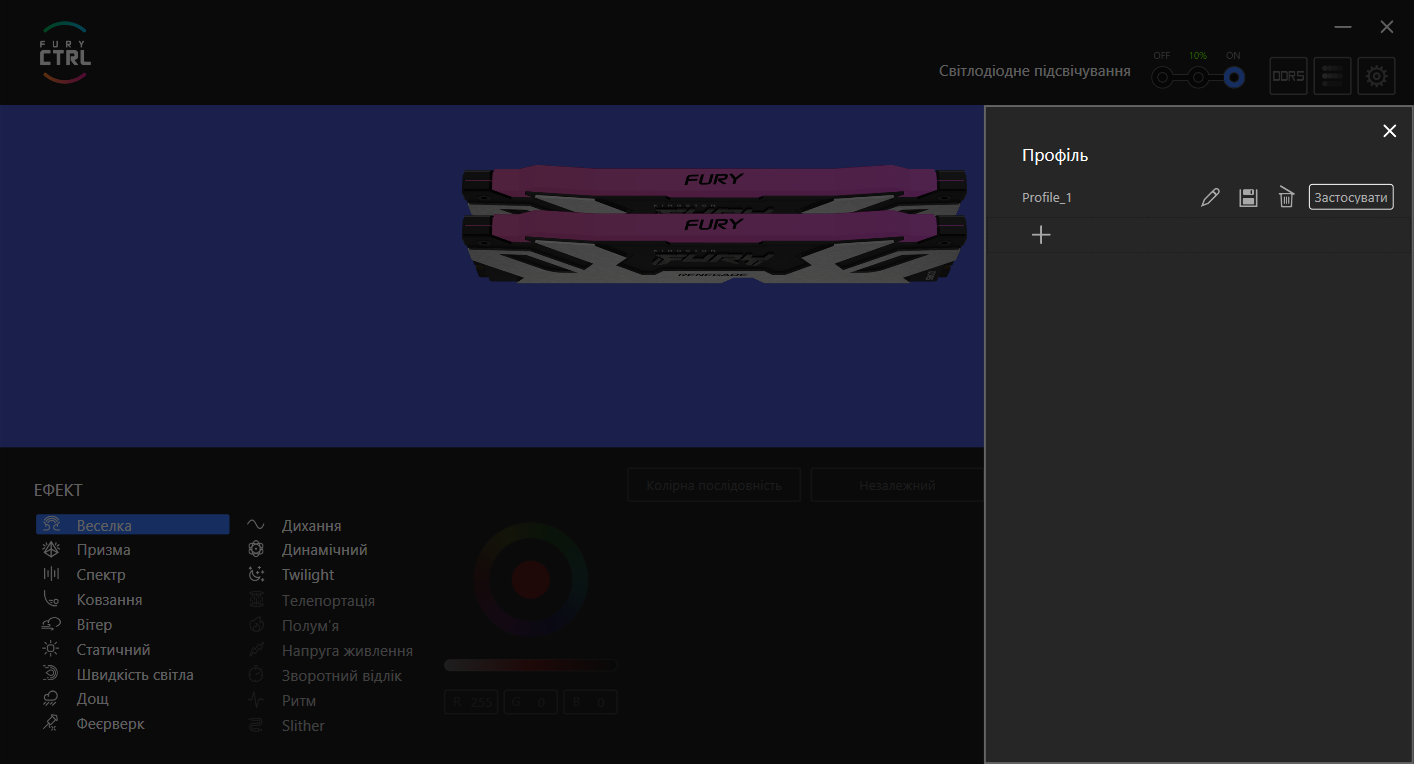Screen dimensions: 1414x764
Task: Focus the B value field
Action: click(590, 703)
